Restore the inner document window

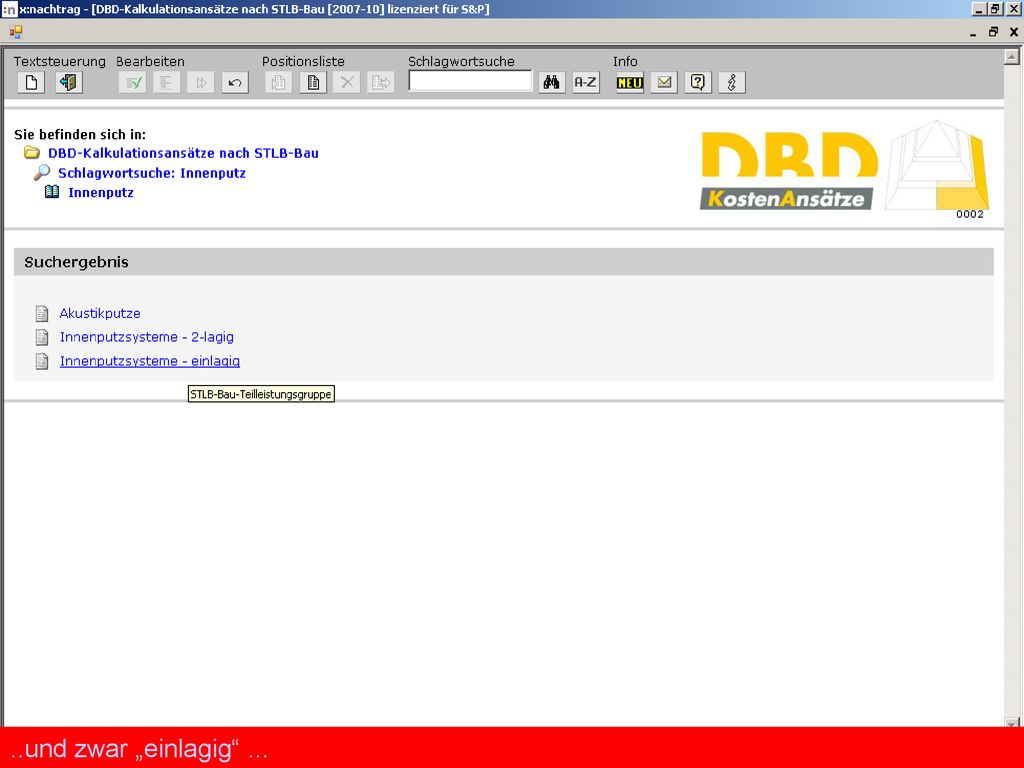993,31
